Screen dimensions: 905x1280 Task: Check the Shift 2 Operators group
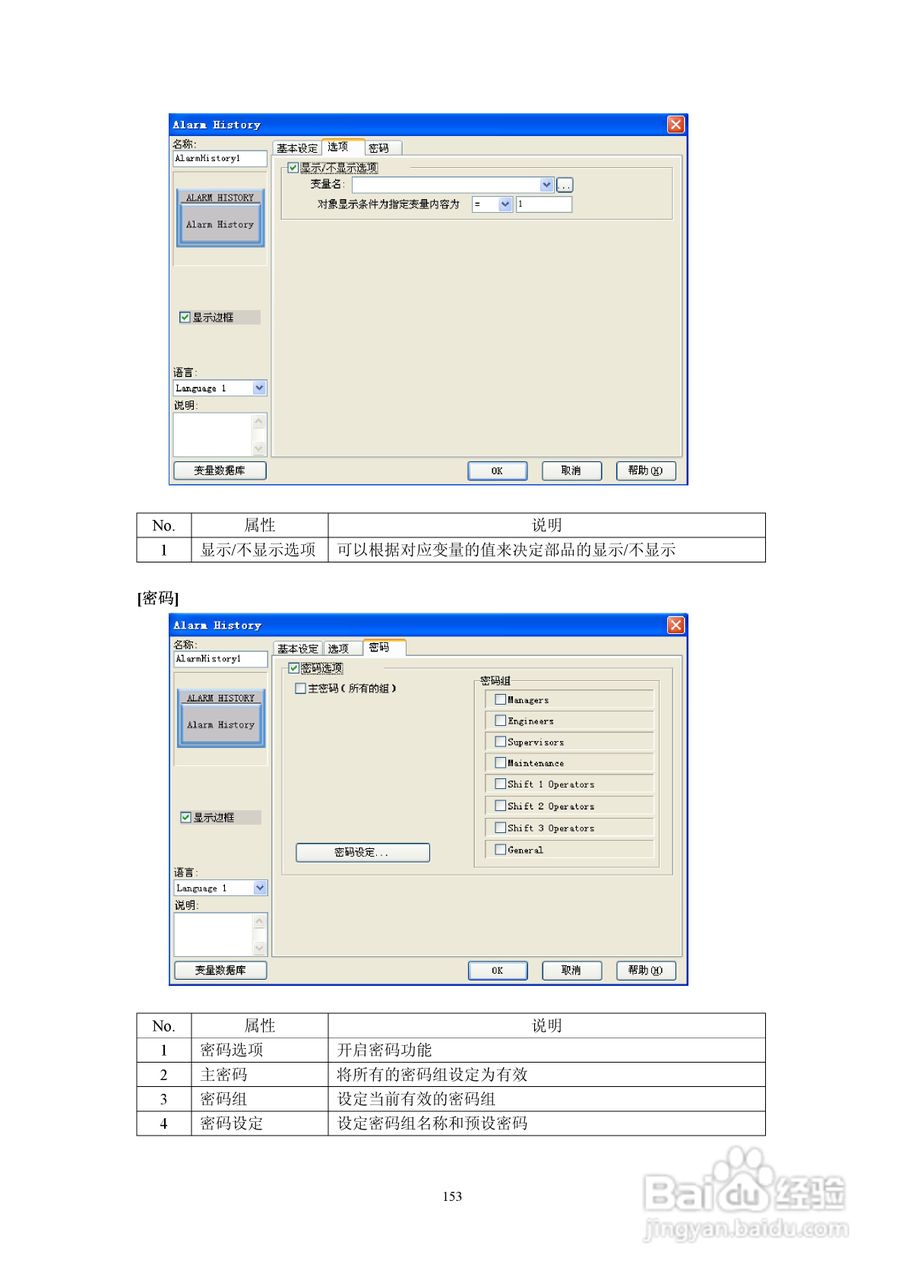pyautogui.click(x=500, y=806)
